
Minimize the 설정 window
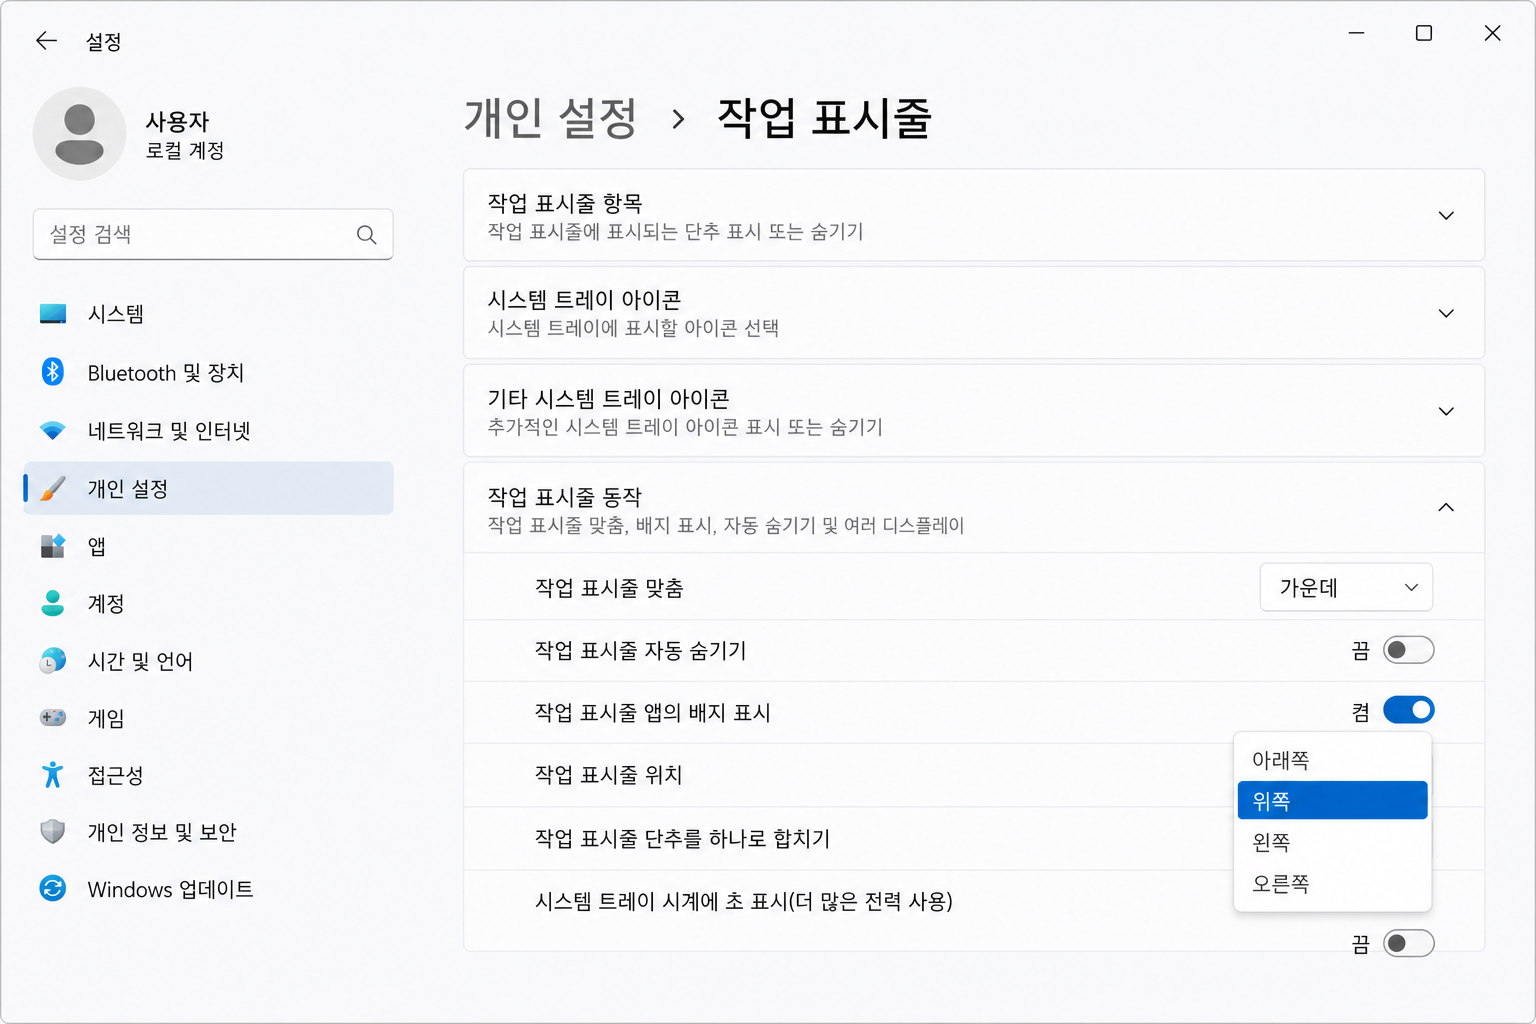pos(1356,33)
